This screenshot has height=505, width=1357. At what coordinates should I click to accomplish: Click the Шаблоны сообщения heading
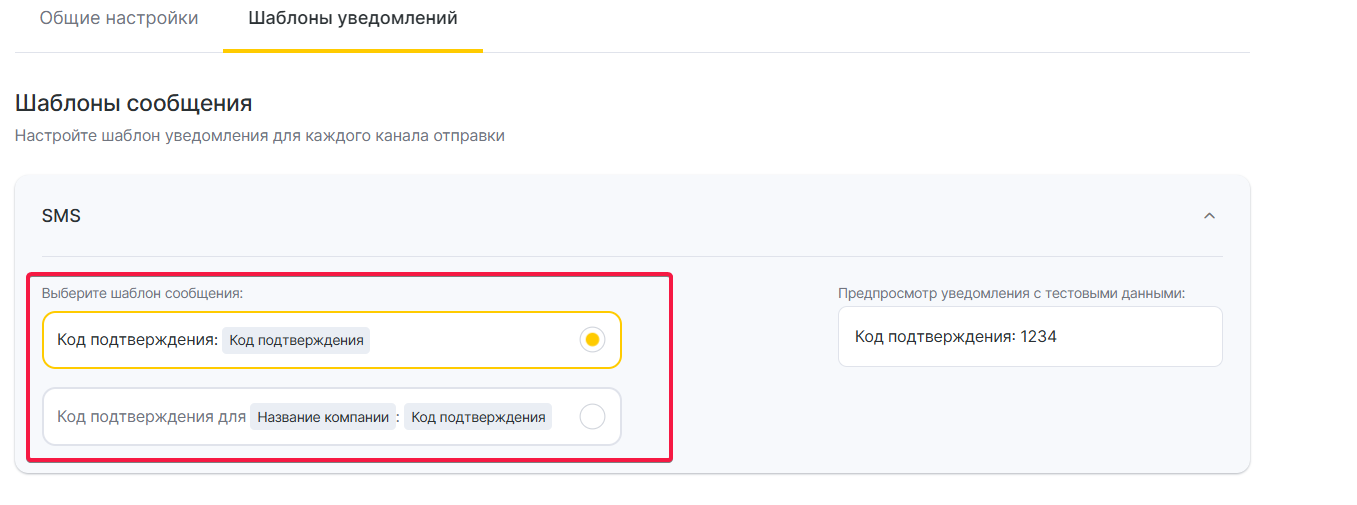pyautogui.click(x=133, y=103)
